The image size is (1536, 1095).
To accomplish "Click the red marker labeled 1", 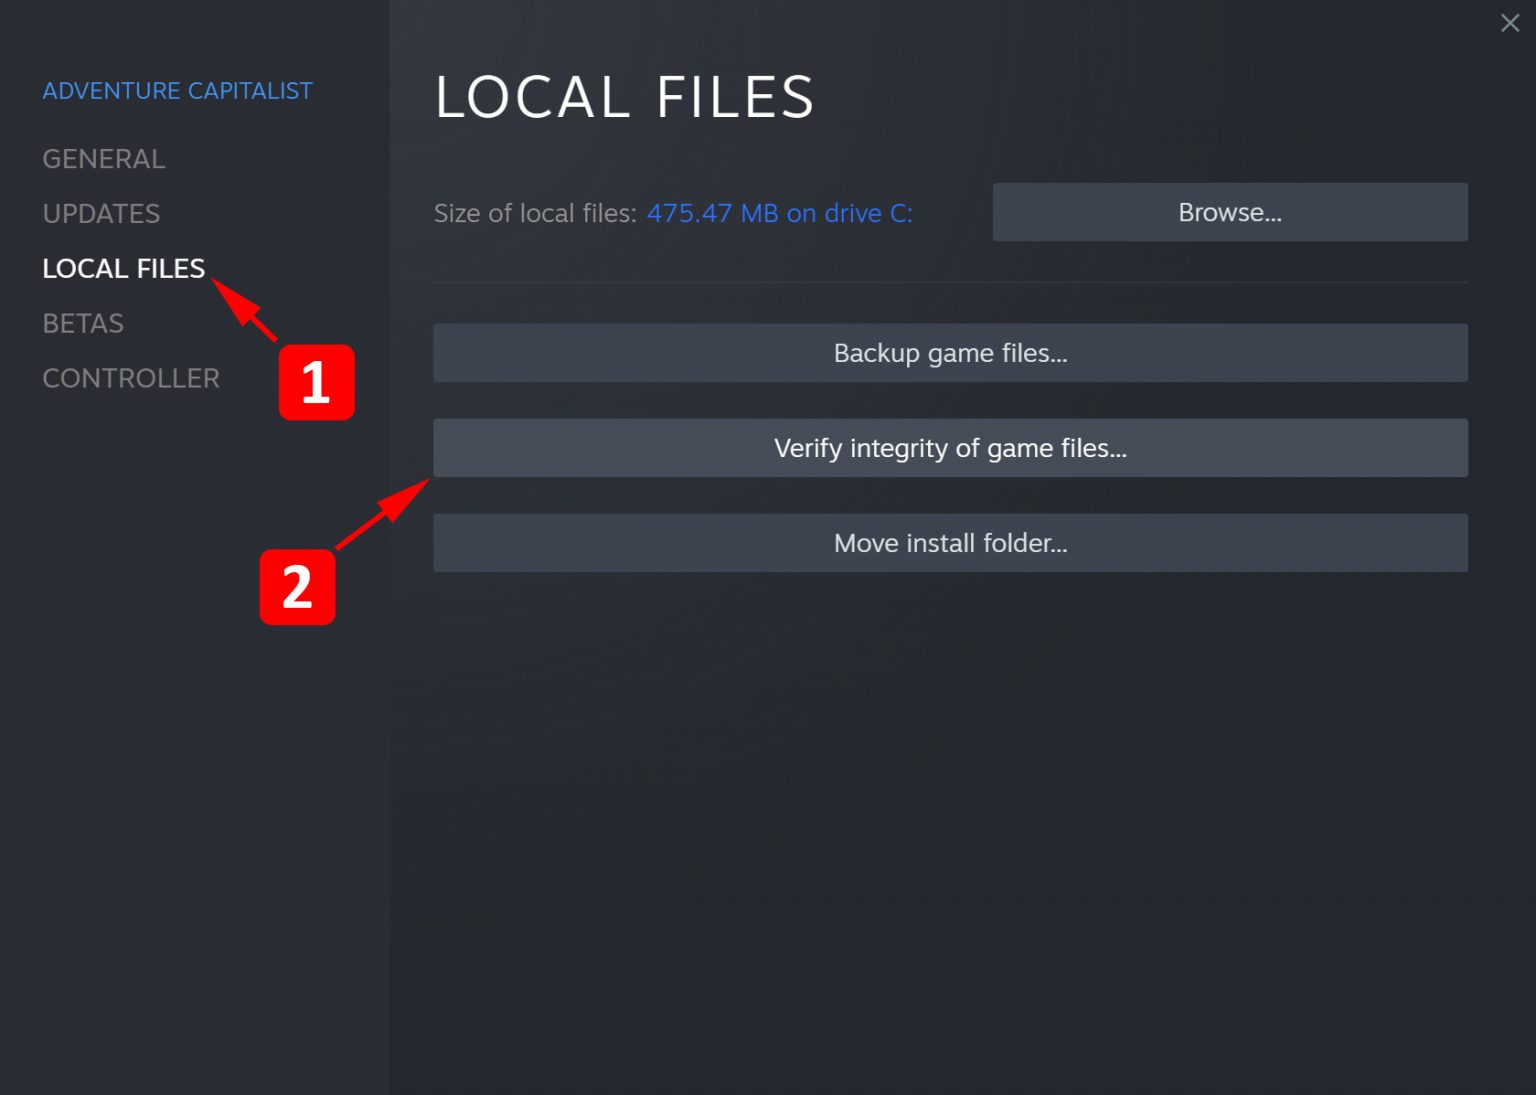I will pyautogui.click(x=316, y=383).
